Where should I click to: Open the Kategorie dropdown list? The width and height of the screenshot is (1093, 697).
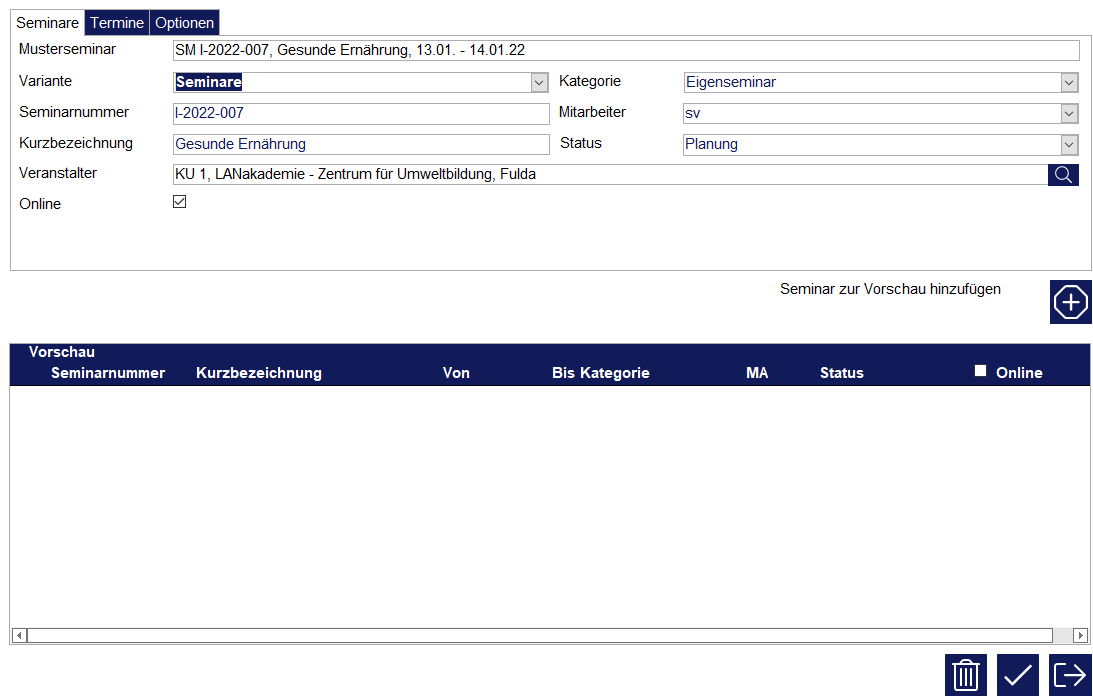pyautogui.click(x=1069, y=83)
